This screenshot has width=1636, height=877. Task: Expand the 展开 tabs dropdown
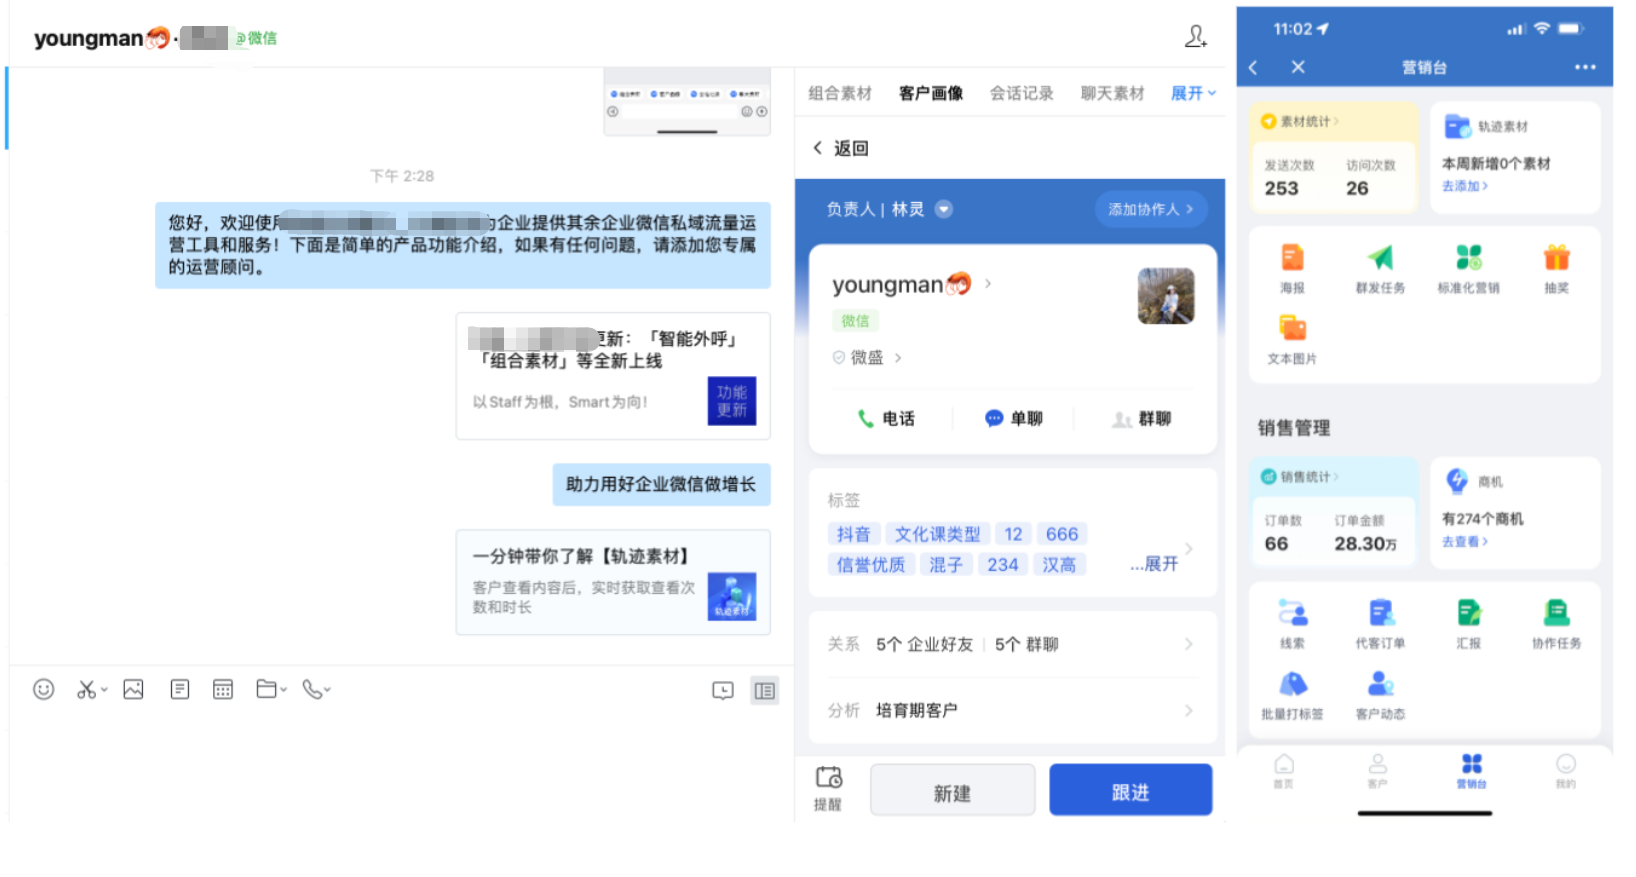pyautogui.click(x=1193, y=93)
